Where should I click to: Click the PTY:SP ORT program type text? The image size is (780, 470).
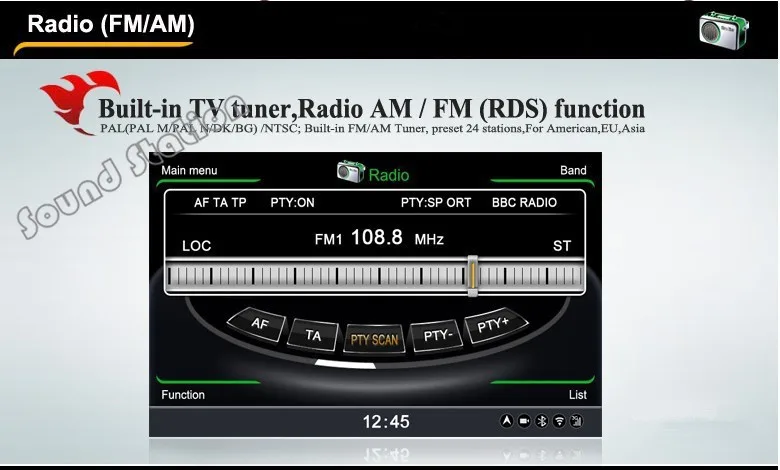click(x=436, y=202)
